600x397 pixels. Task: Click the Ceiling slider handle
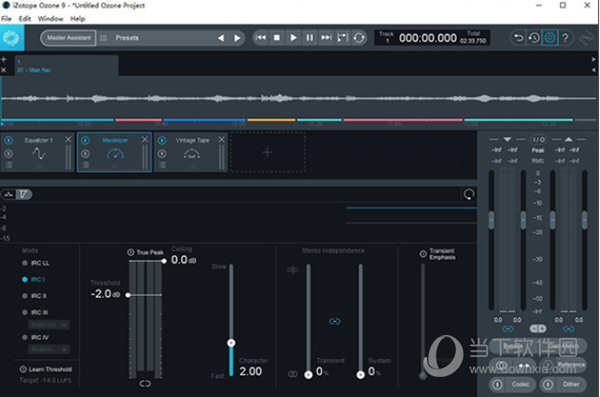click(164, 261)
